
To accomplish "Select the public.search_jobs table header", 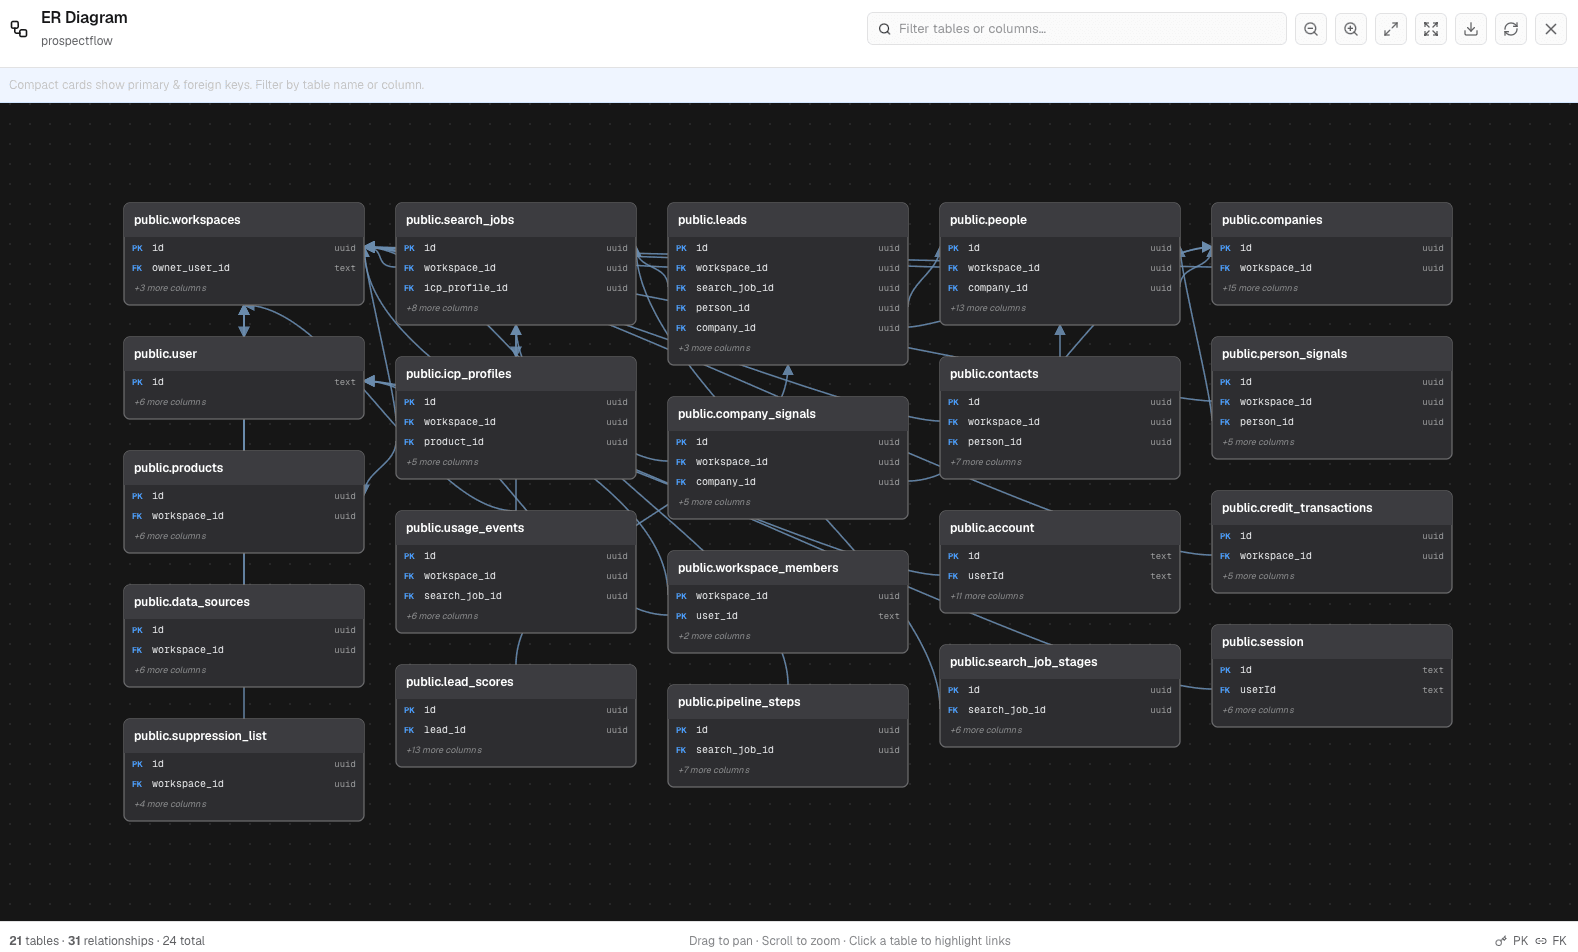I will (x=516, y=220).
